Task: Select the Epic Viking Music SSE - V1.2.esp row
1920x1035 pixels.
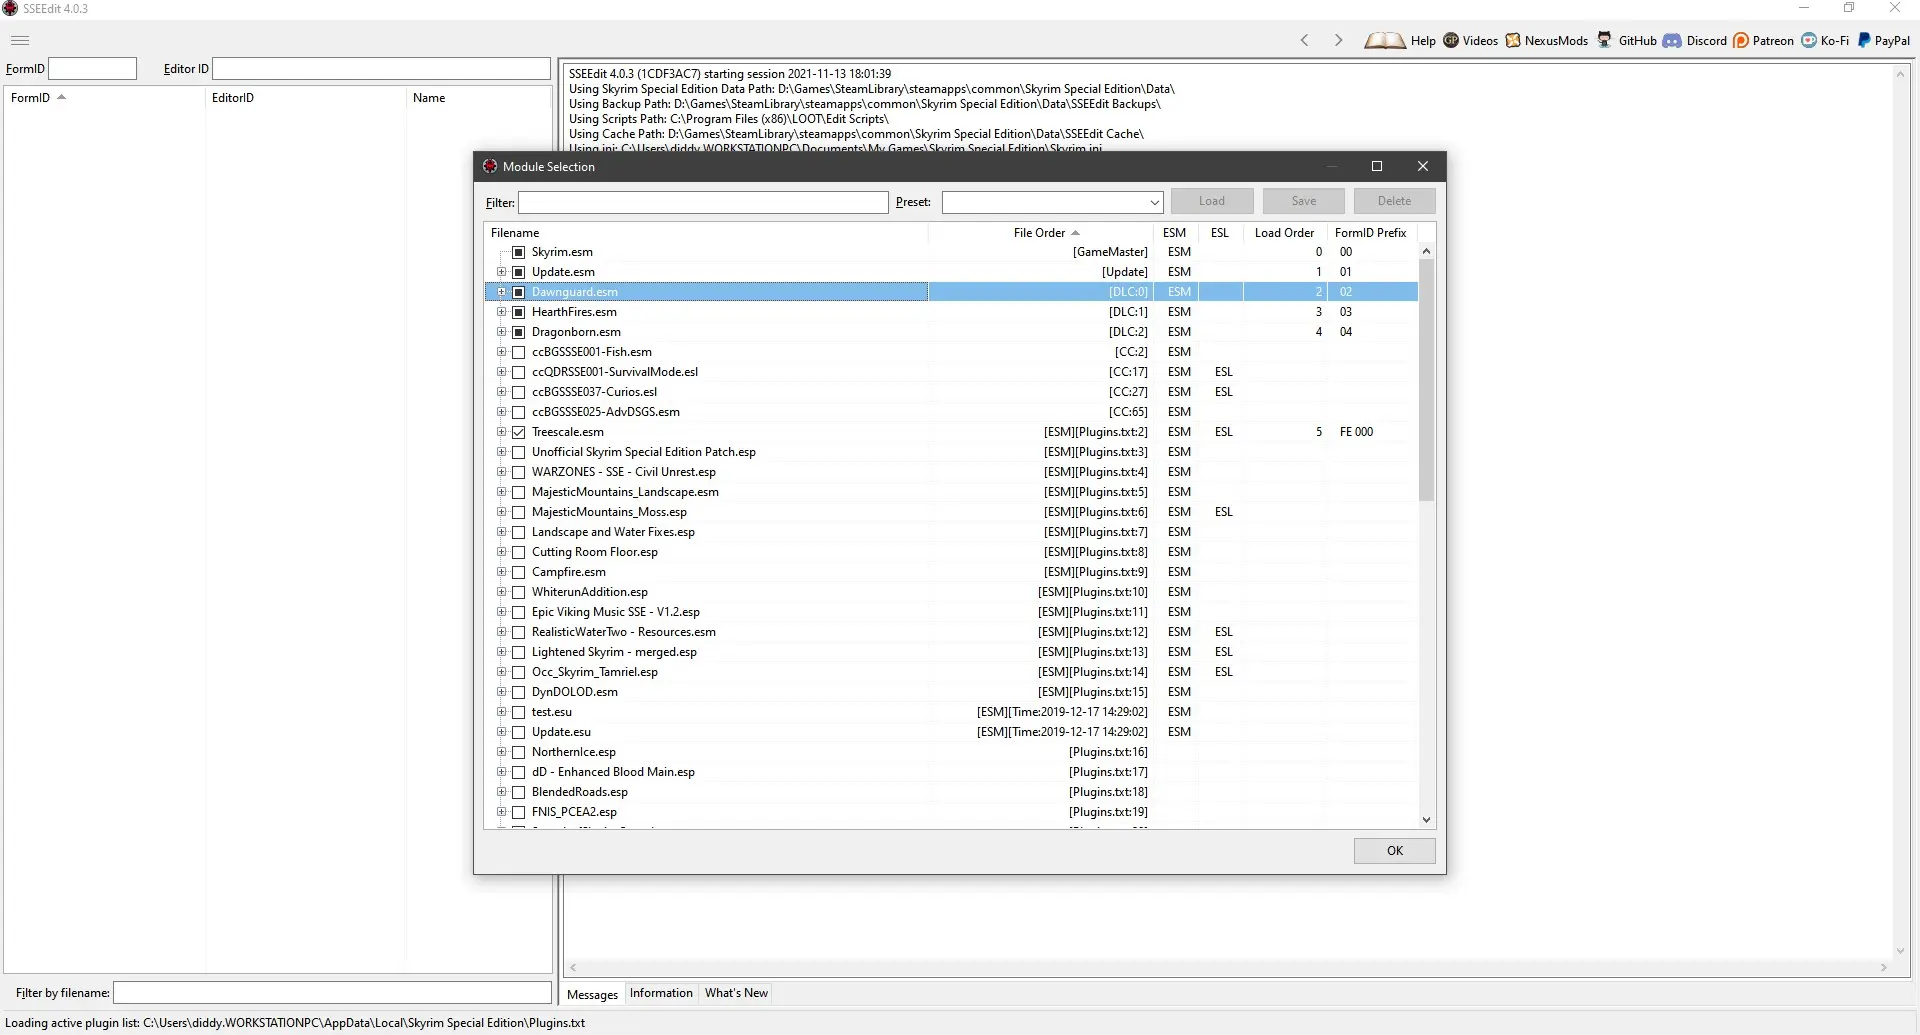Action: click(951, 612)
